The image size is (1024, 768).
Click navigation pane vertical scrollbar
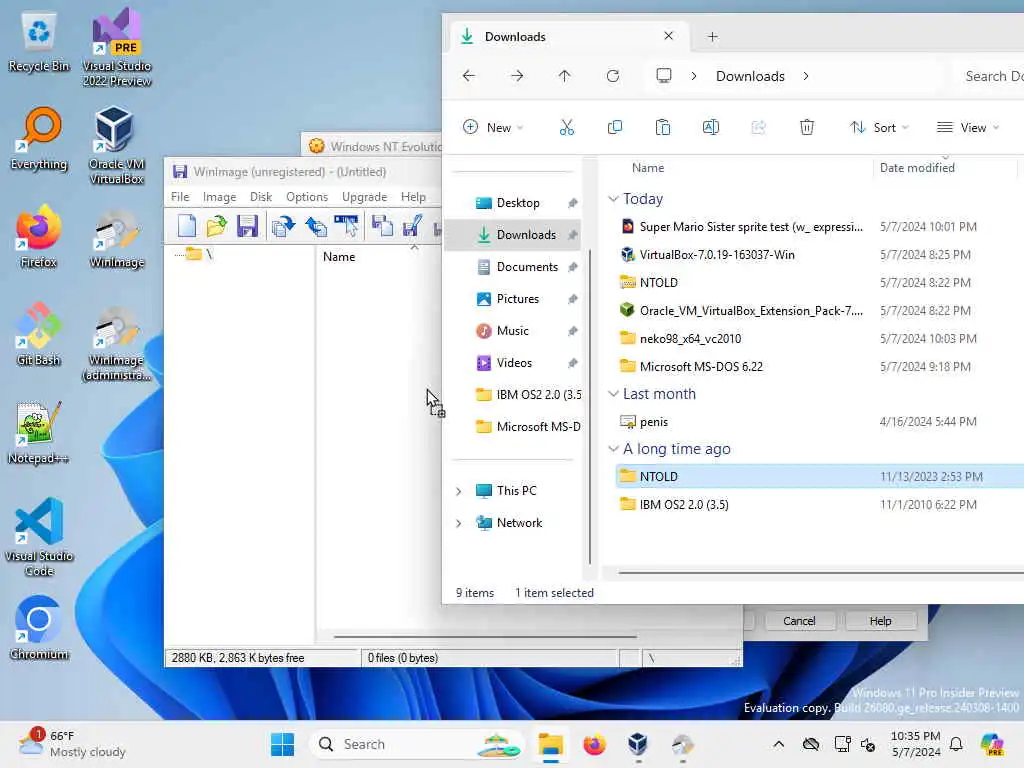tap(590, 406)
